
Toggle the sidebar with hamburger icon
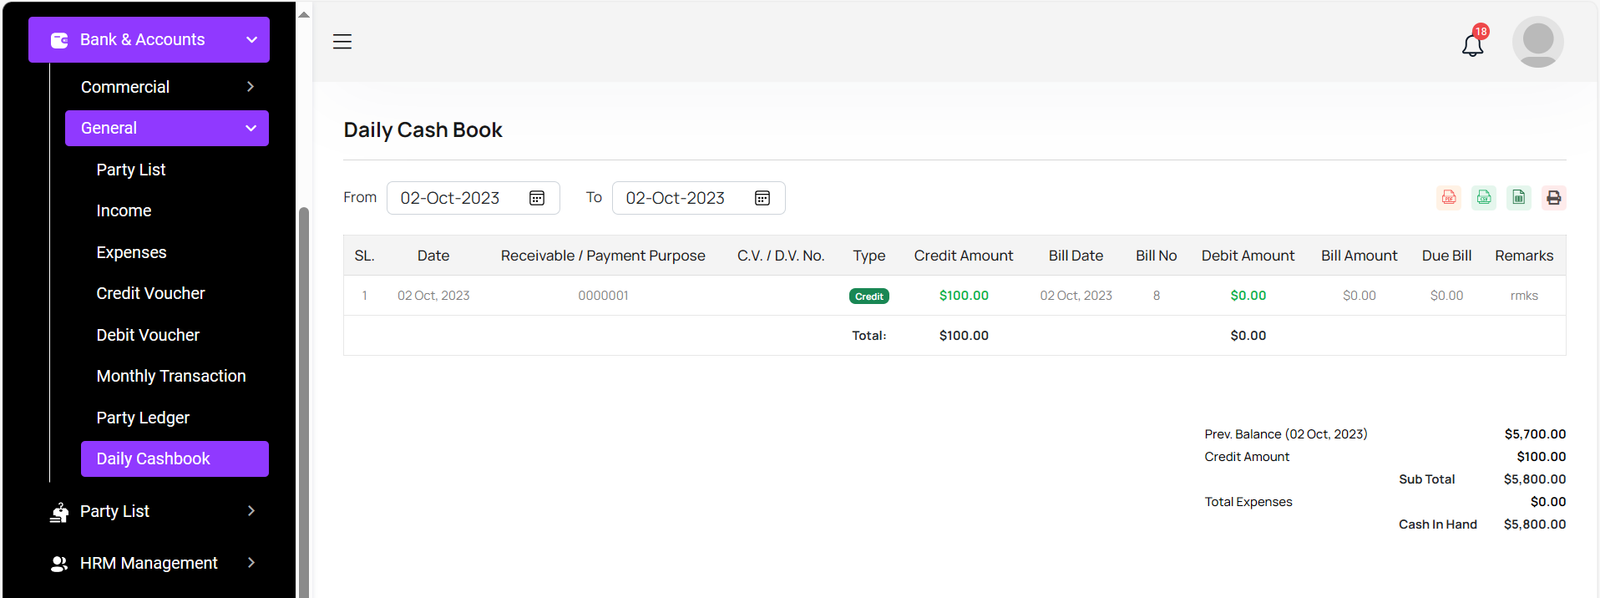[x=342, y=42]
